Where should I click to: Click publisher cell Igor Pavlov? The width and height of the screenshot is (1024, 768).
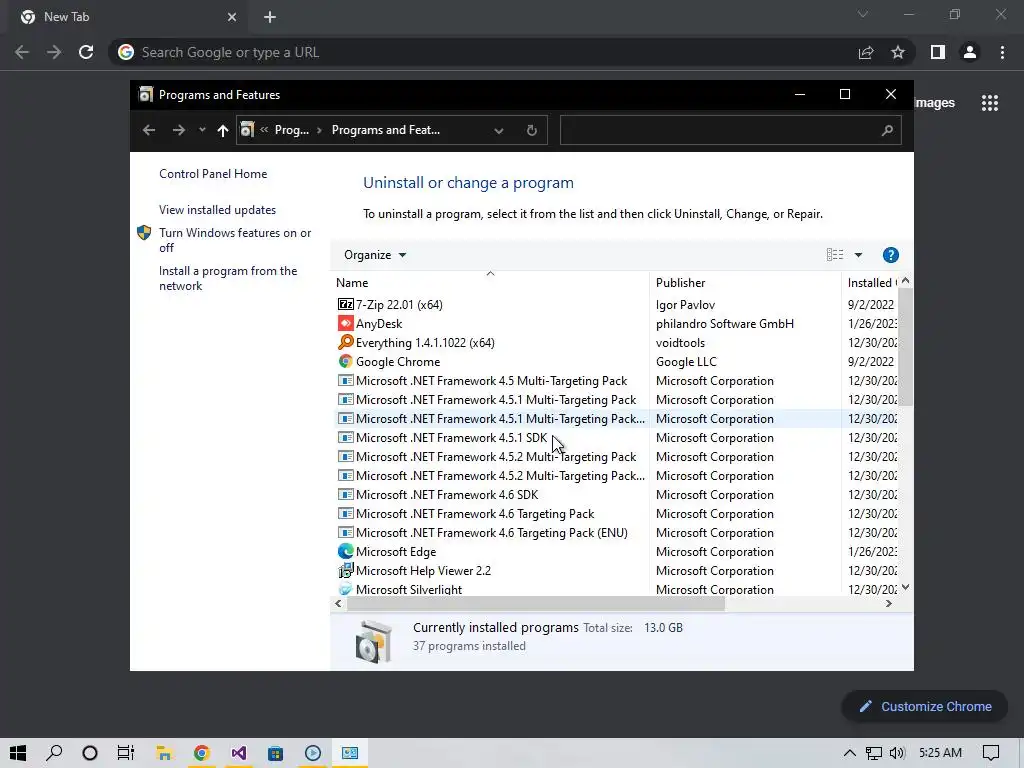pos(685,304)
